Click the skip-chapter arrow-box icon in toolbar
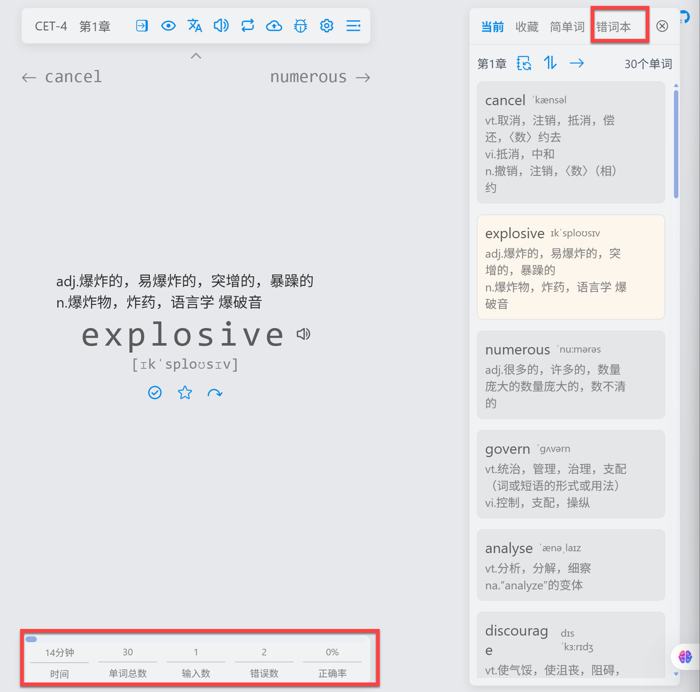This screenshot has width=700, height=692. tap(142, 26)
